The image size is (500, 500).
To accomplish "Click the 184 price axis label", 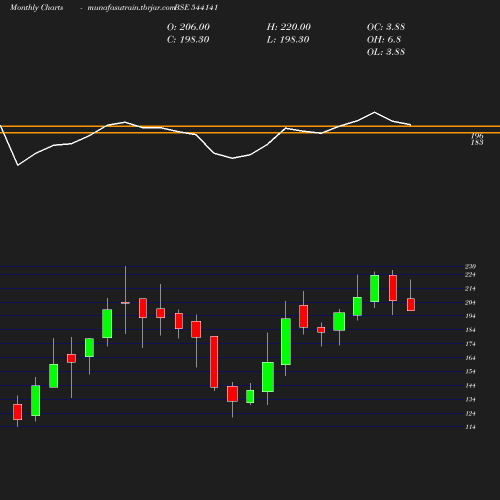I will [470, 330].
